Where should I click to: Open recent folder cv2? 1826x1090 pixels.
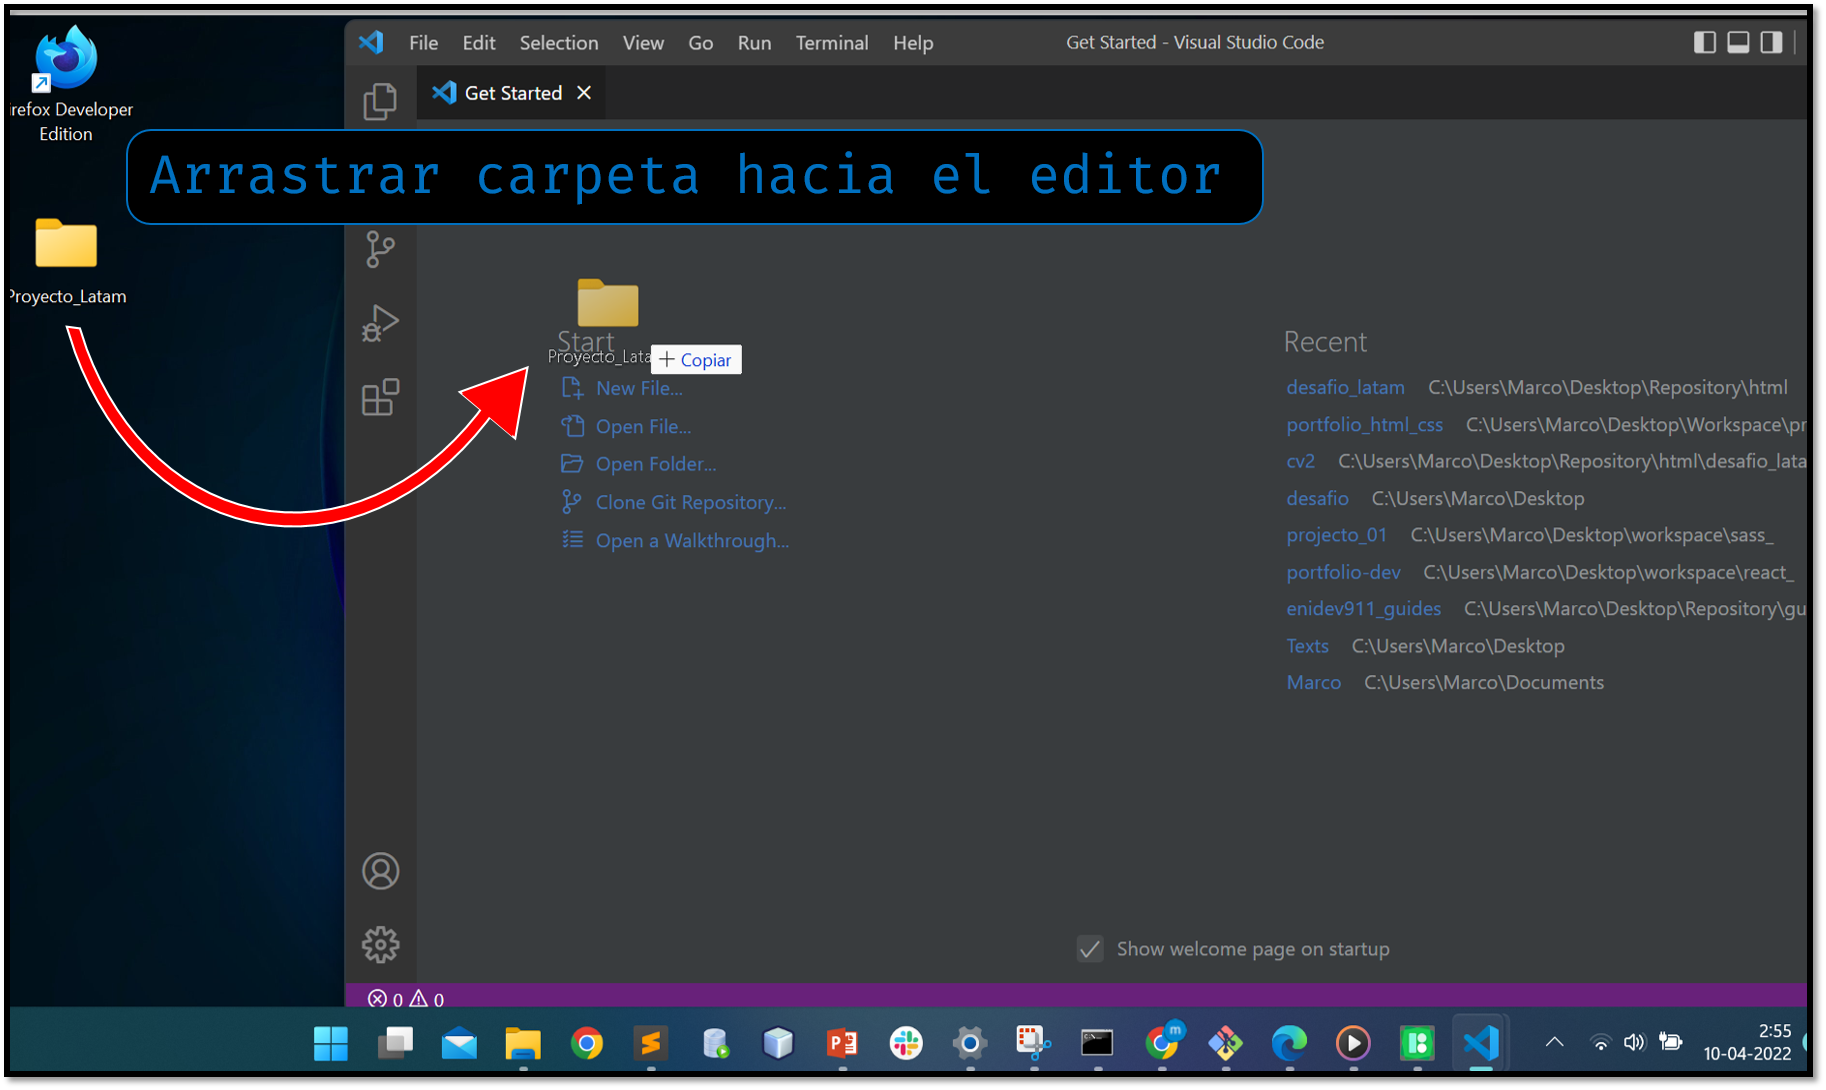pos(1300,461)
